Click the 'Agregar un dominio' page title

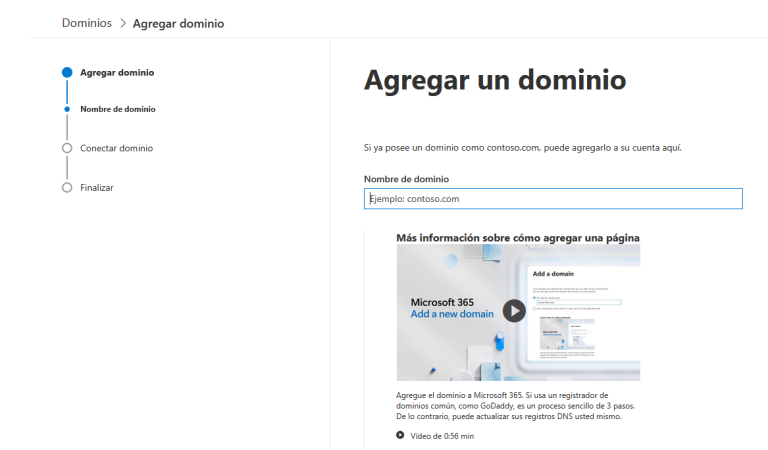click(494, 81)
